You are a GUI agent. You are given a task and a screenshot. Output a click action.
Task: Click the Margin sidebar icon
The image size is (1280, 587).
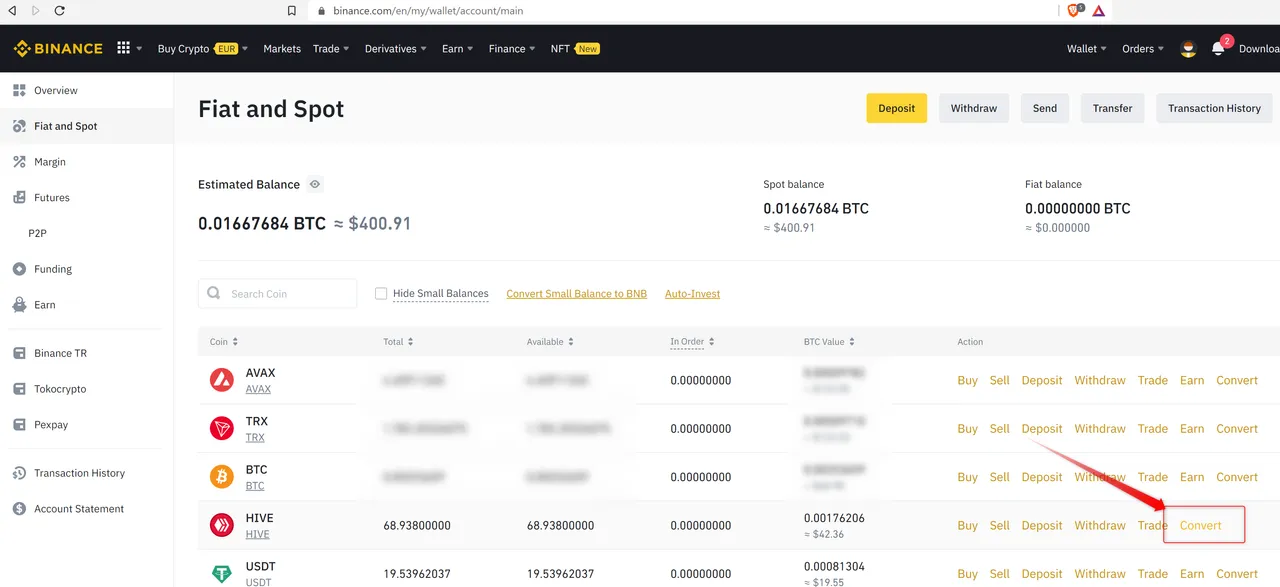click(x=19, y=161)
